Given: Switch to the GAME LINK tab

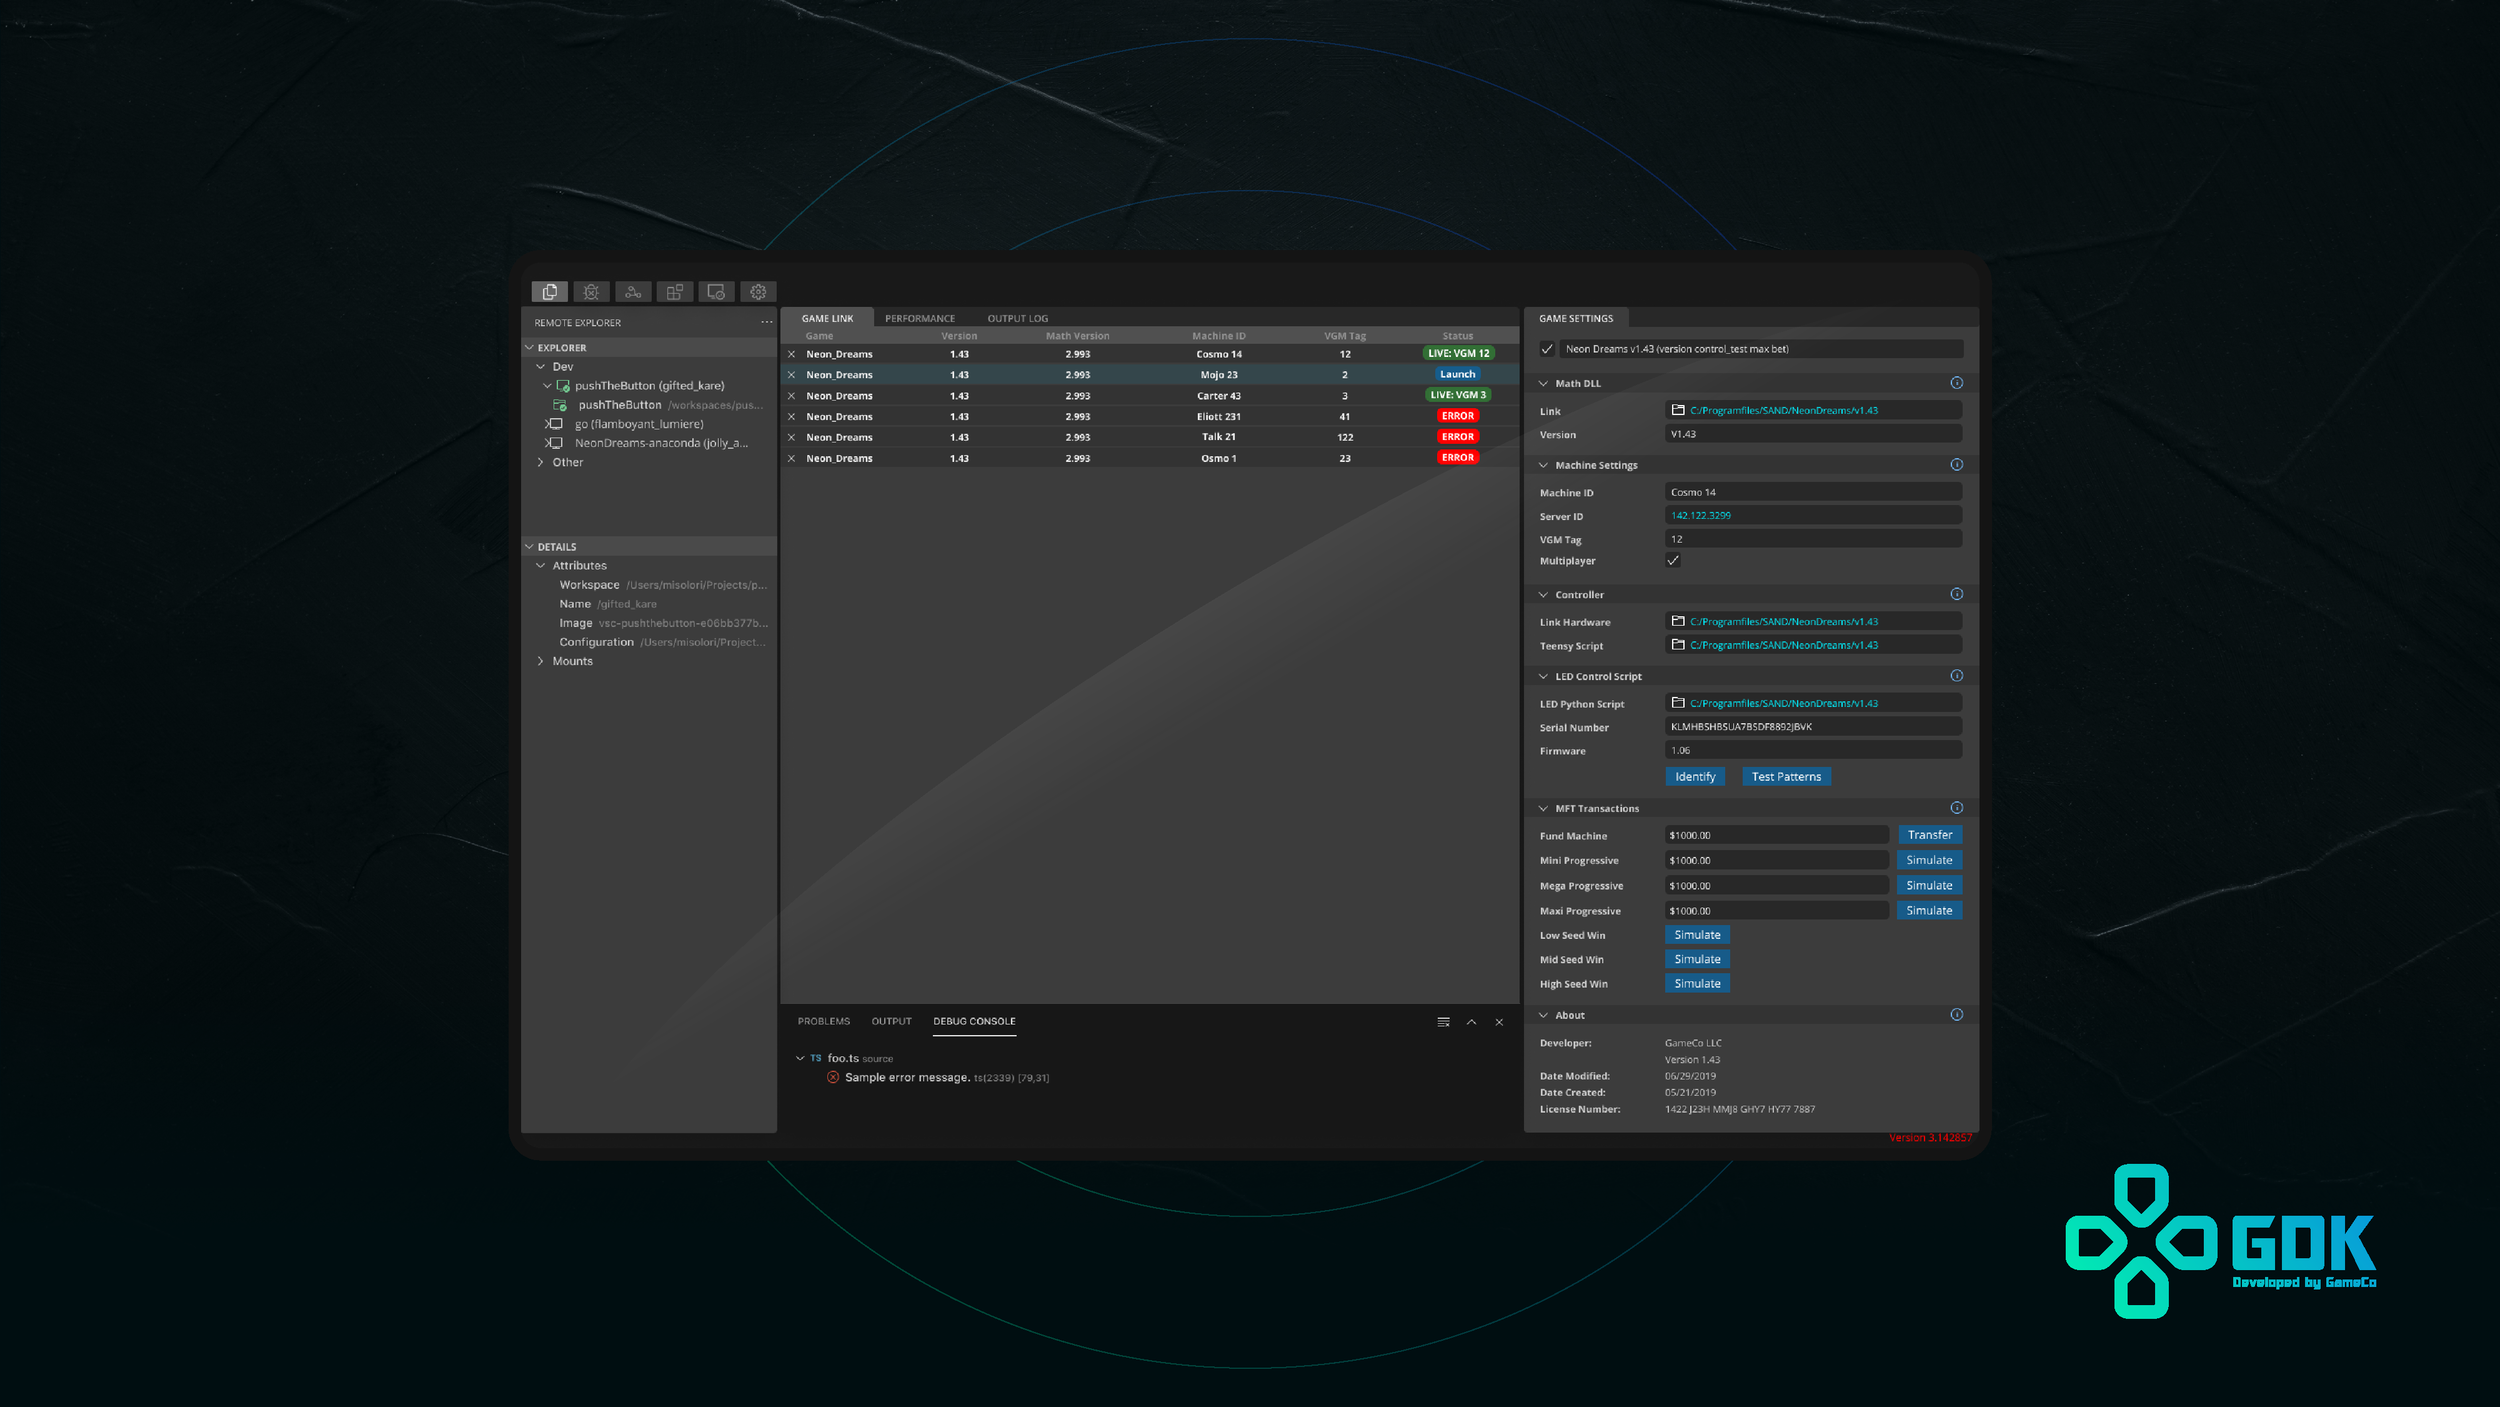Looking at the screenshot, I should (828, 318).
